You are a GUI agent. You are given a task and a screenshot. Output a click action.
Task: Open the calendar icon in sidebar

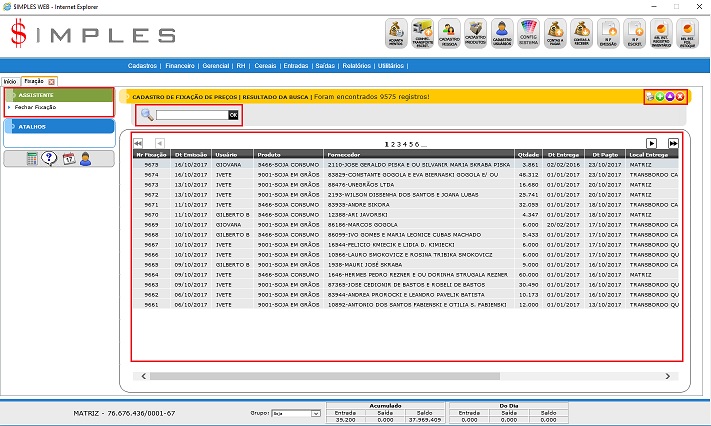[68, 158]
